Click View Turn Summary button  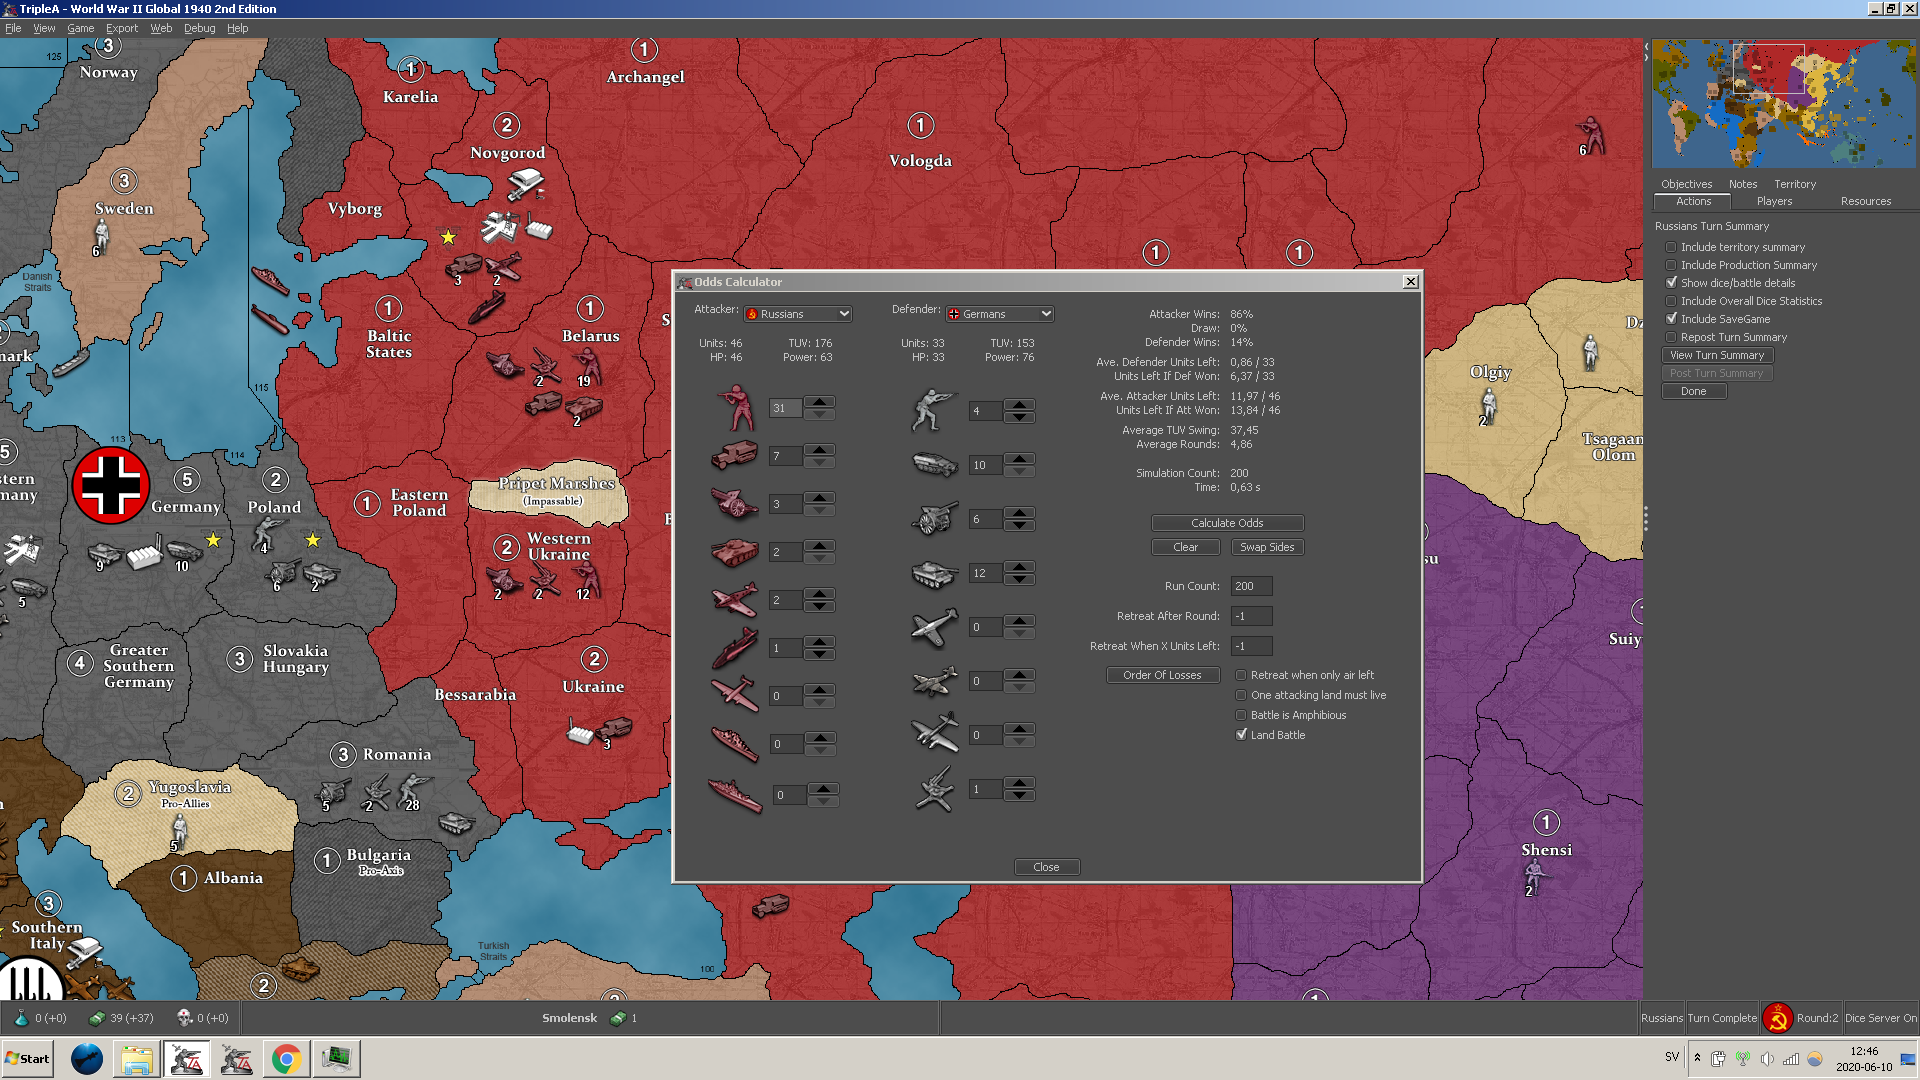click(1717, 355)
